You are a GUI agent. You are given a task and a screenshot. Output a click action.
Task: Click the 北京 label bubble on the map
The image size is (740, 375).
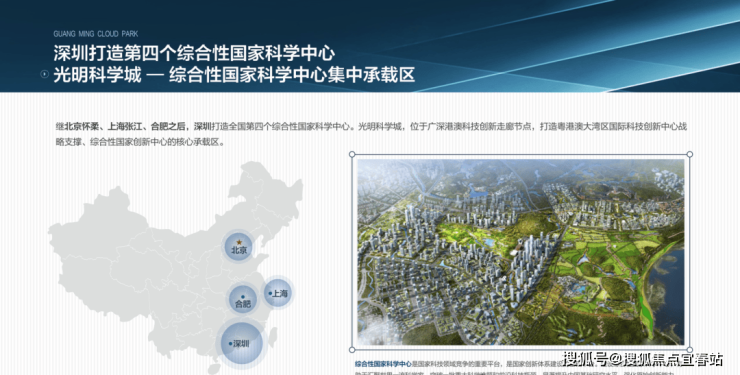tap(239, 246)
